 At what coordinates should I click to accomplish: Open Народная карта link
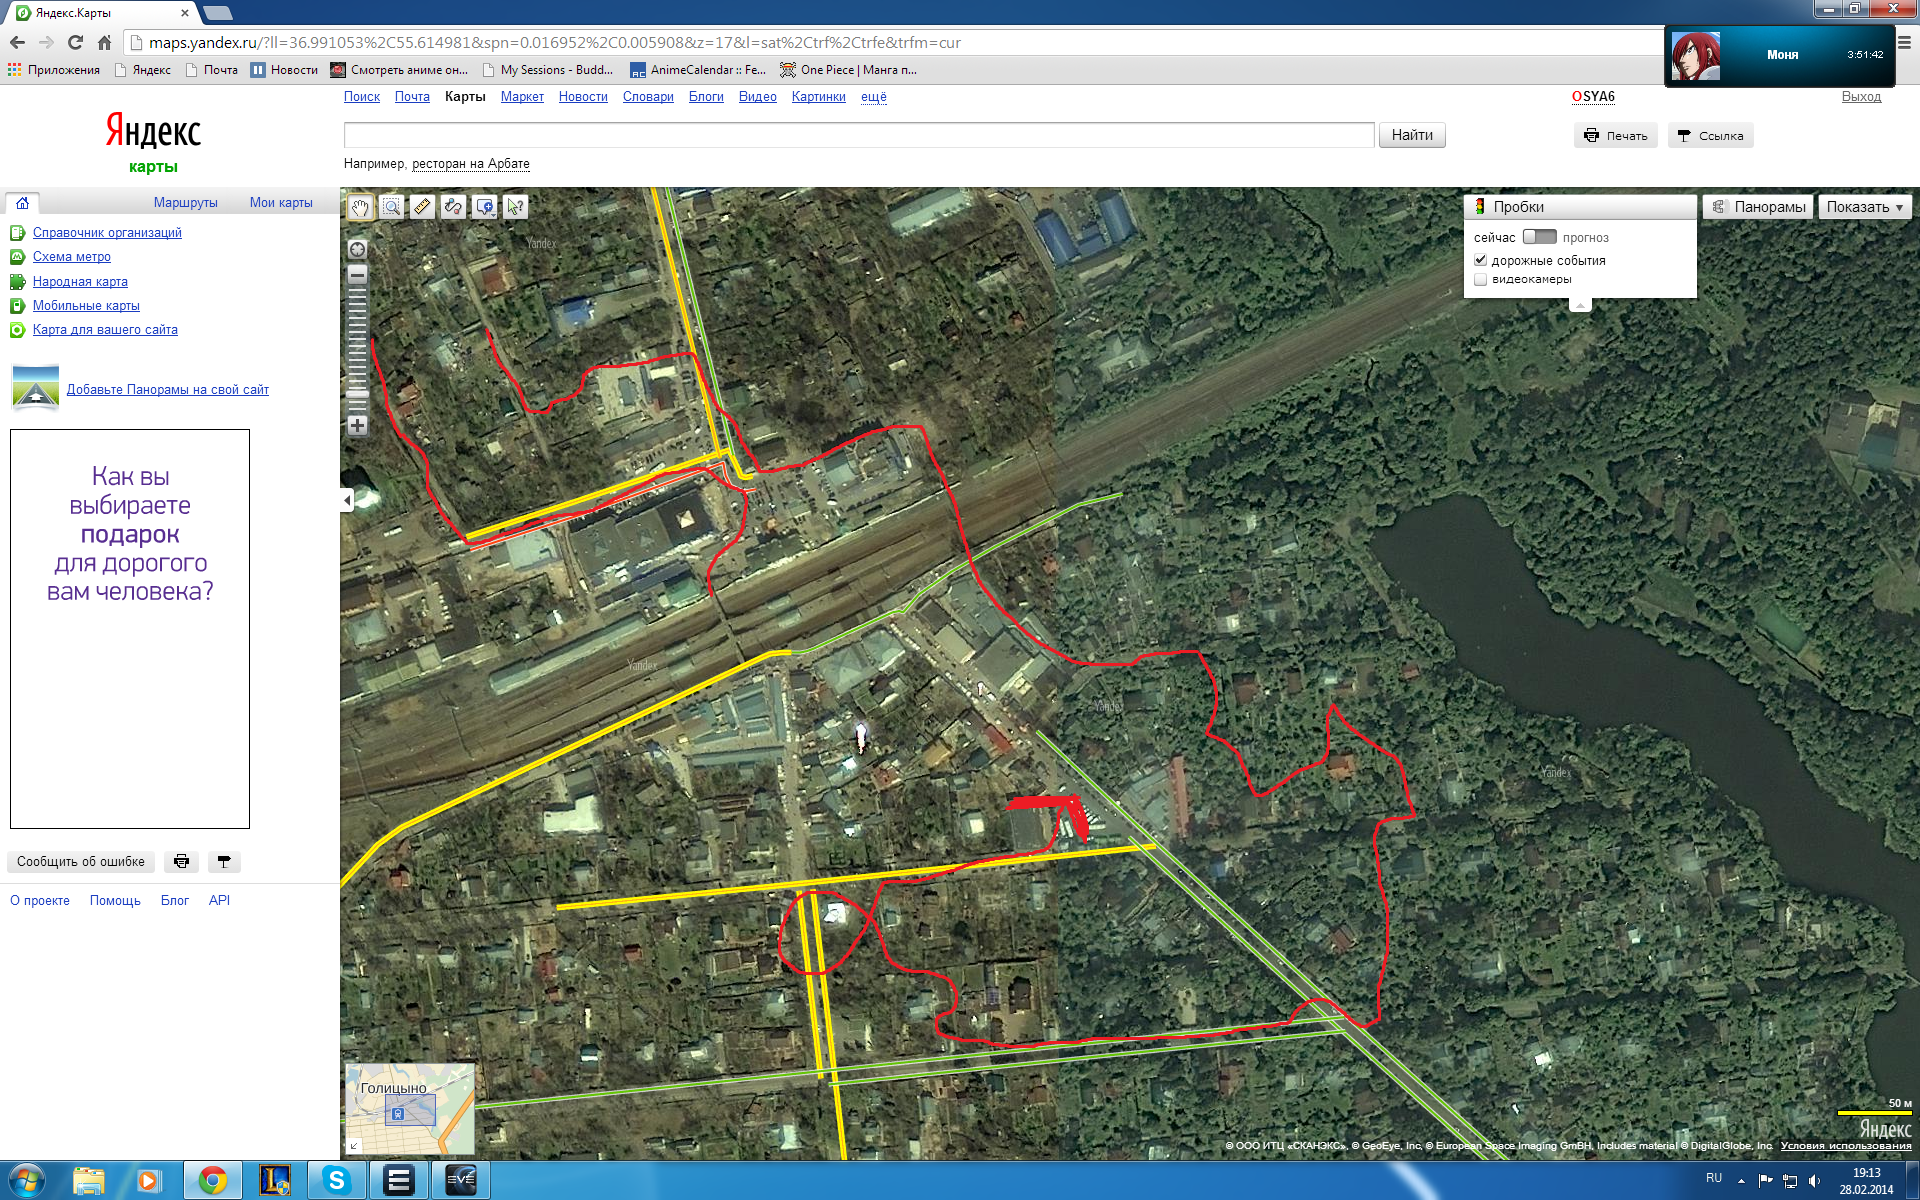80,281
